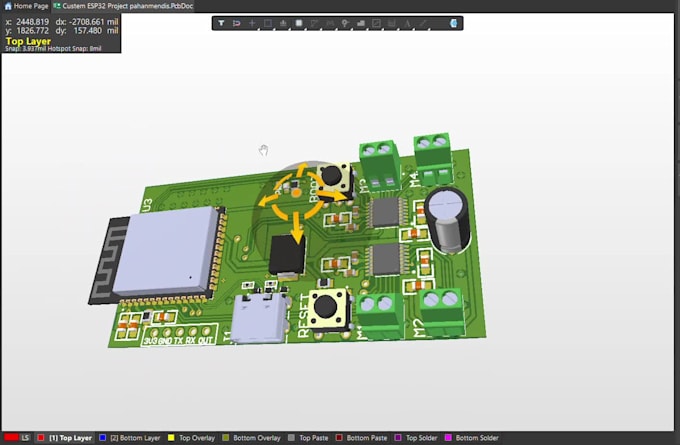Select the upper motor driver IC
Viewport: 680px width, 445px height.
click(386, 213)
